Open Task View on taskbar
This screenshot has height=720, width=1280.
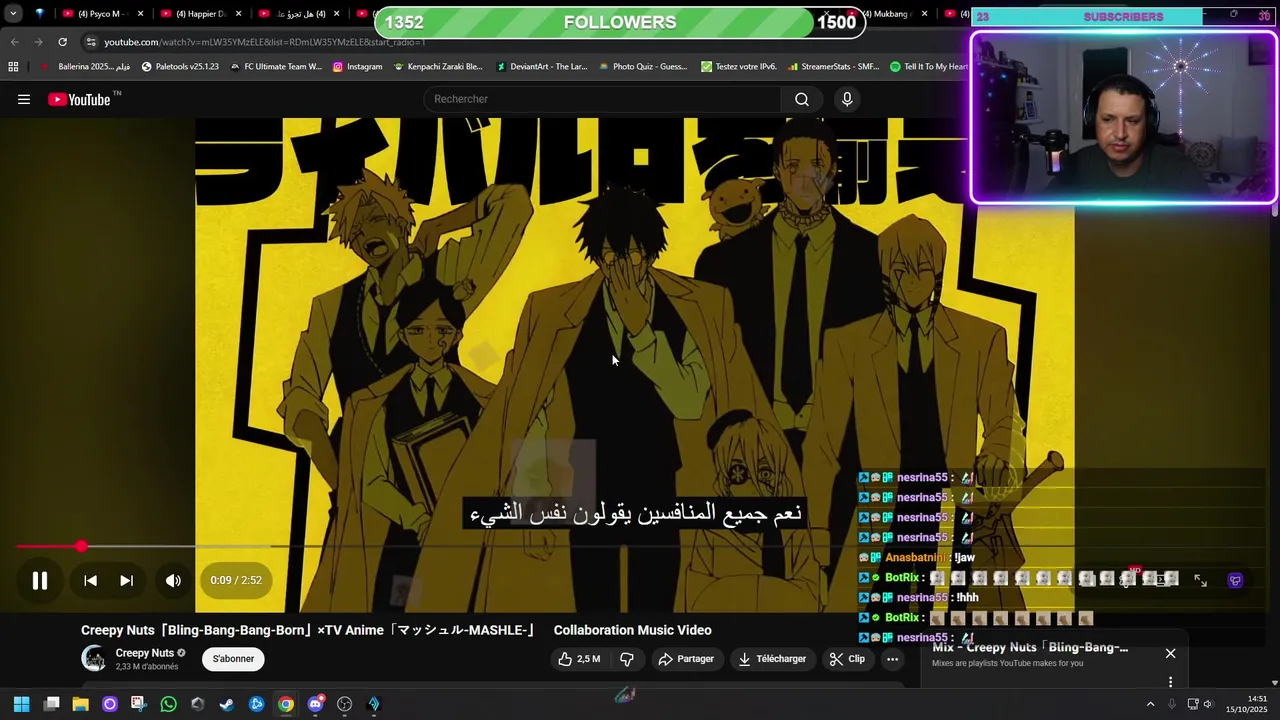pyautogui.click(x=51, y=704)
